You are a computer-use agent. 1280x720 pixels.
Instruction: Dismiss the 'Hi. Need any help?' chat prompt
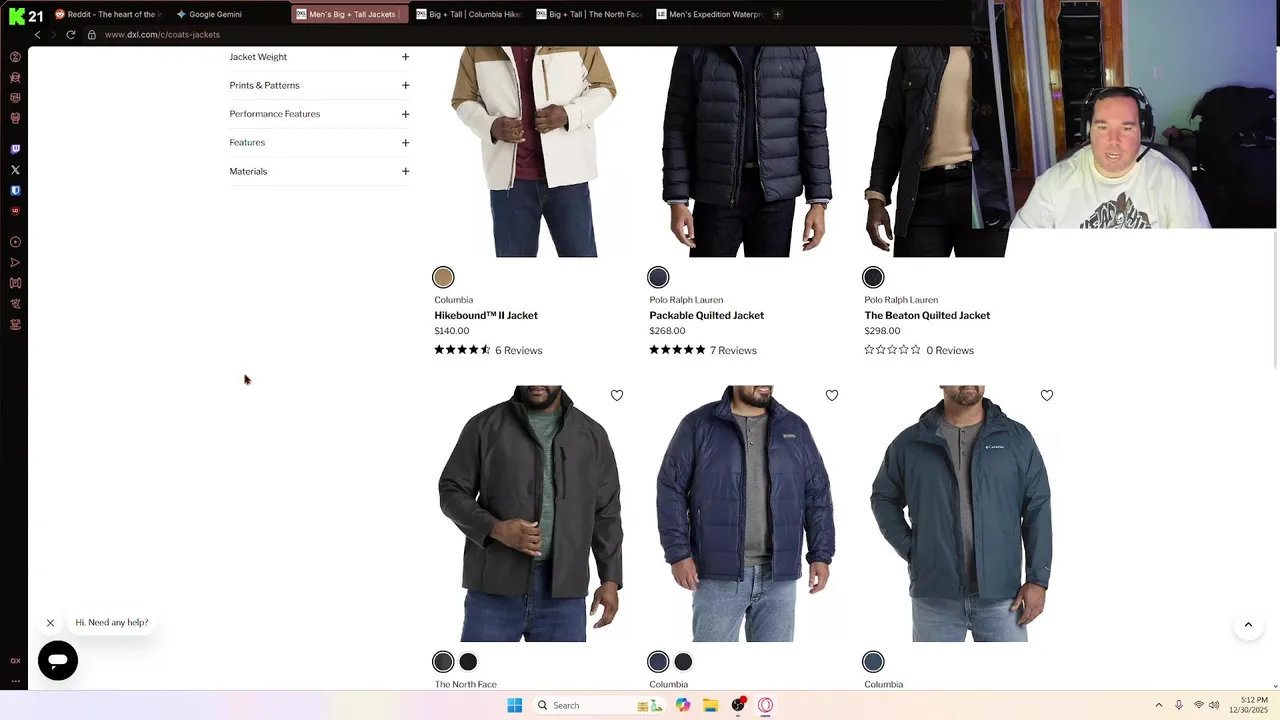(x=50, y=623)
